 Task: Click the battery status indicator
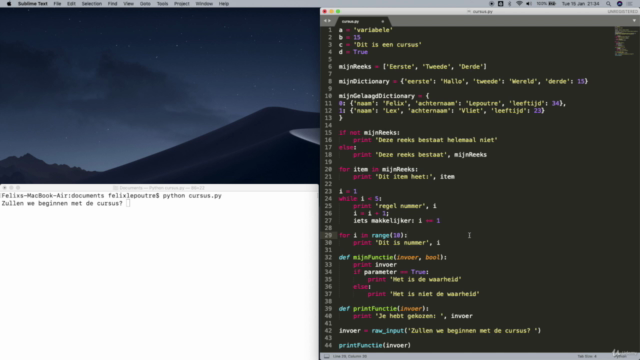click(x=546, y=4)
